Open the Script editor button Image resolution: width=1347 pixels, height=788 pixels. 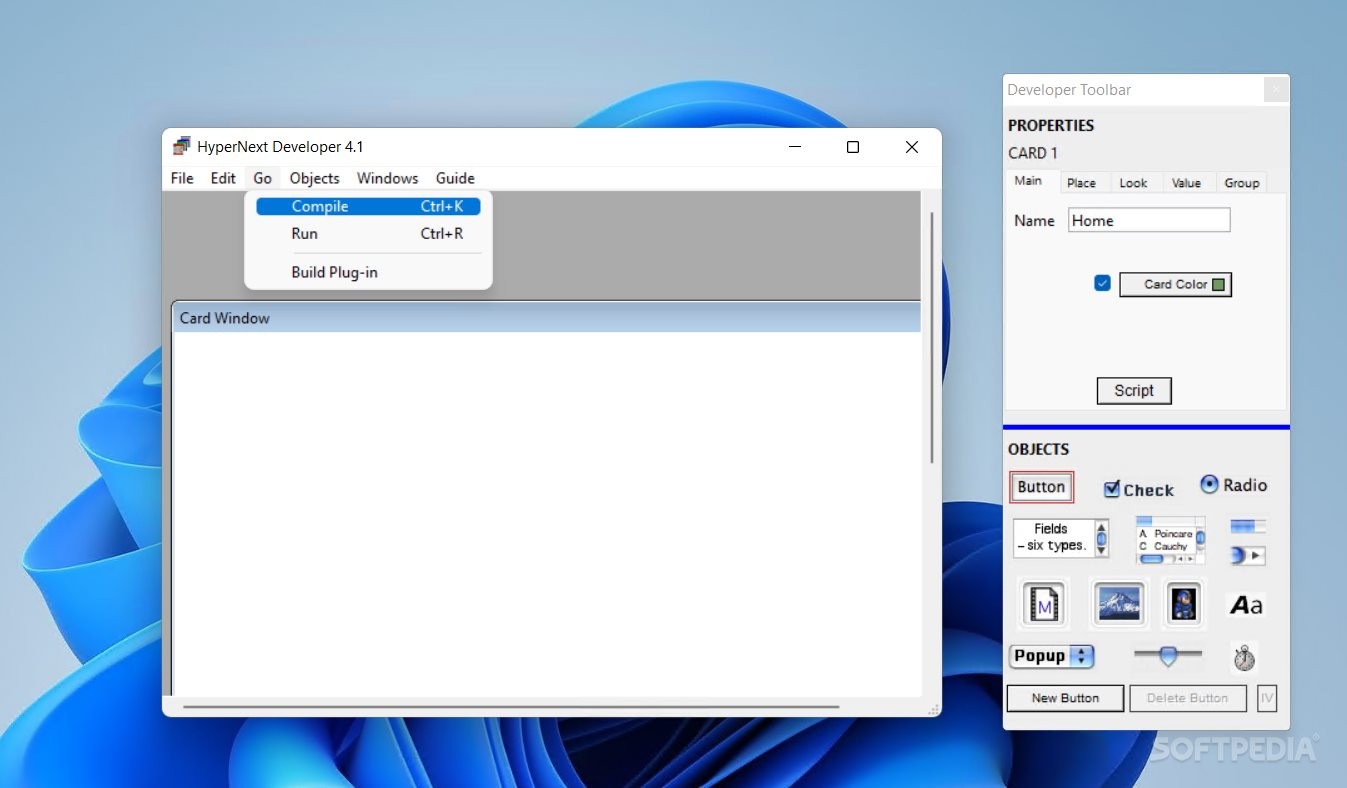(x=1134, y=391)
